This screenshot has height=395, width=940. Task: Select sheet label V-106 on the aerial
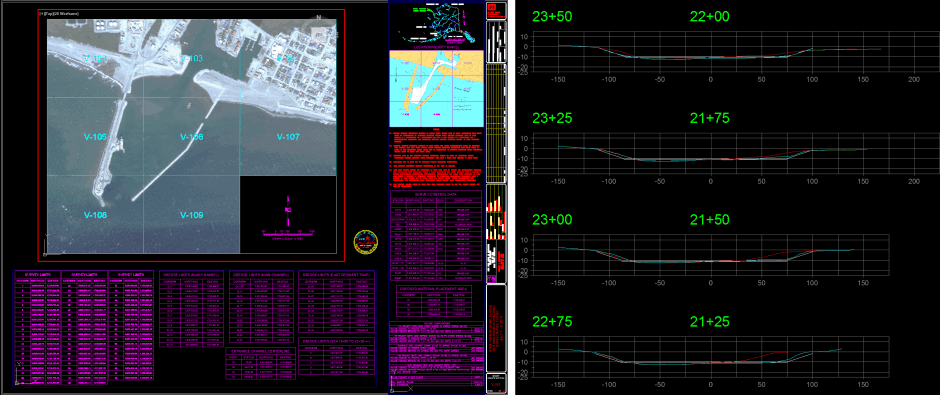click(192, 137)
